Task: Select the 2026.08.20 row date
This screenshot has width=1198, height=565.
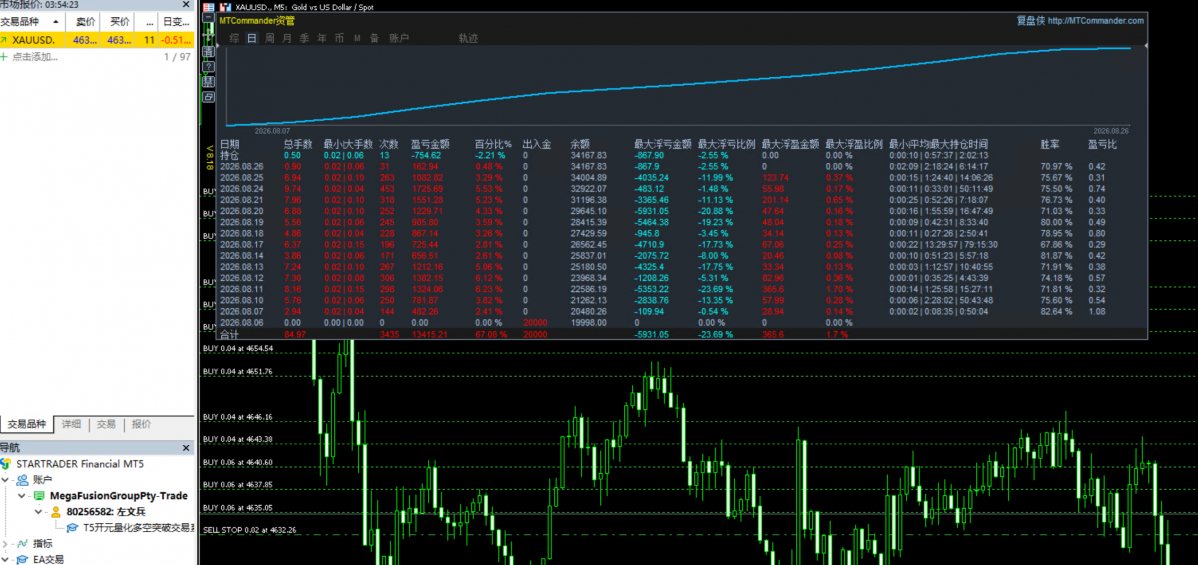Action: pos(241,211)
